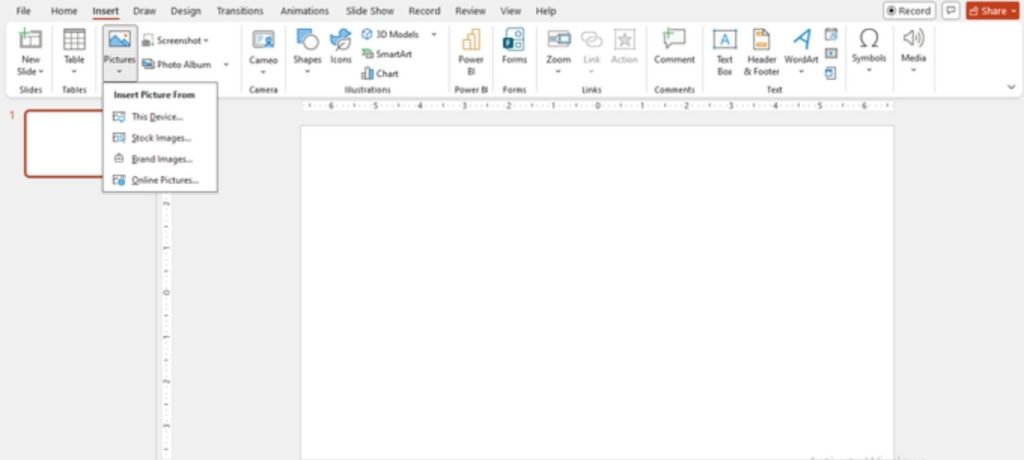Screen dimensions: 1024x460
Task: Select the Insert tab
Action: pyautogui.click(x=106, y=11)
